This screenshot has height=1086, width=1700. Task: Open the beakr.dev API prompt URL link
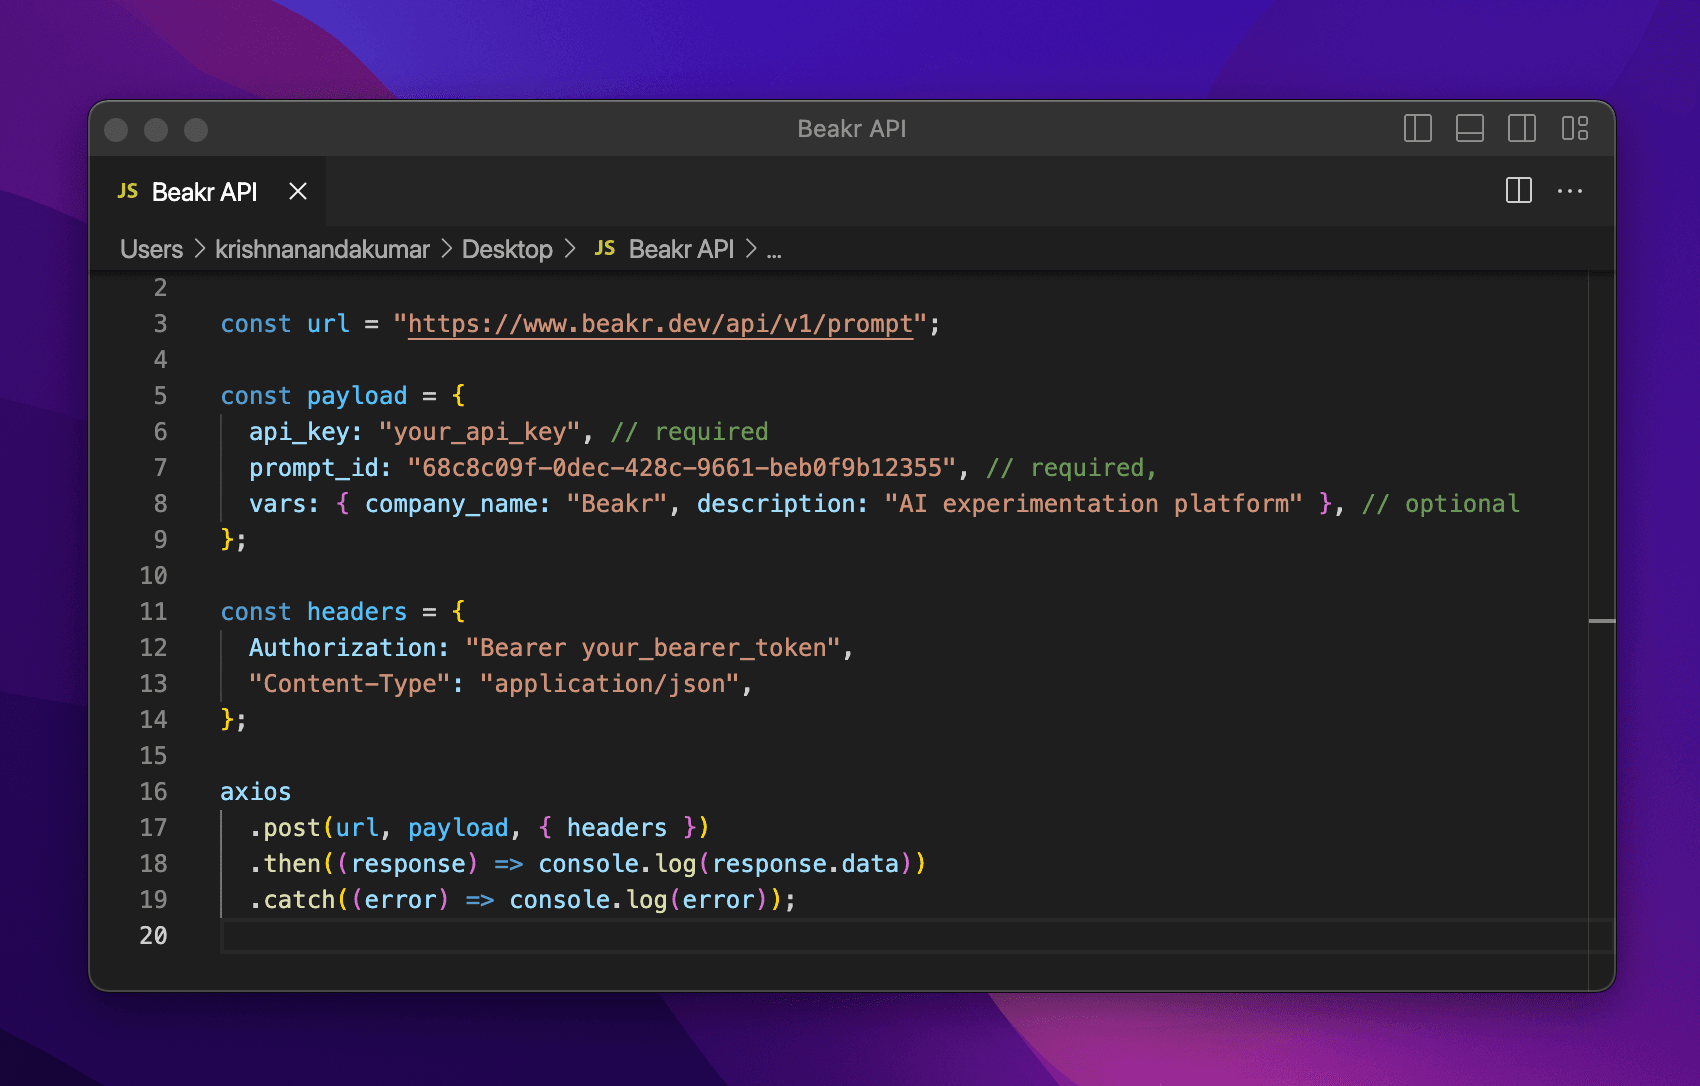pyautogui.click(x=660, y=324)
